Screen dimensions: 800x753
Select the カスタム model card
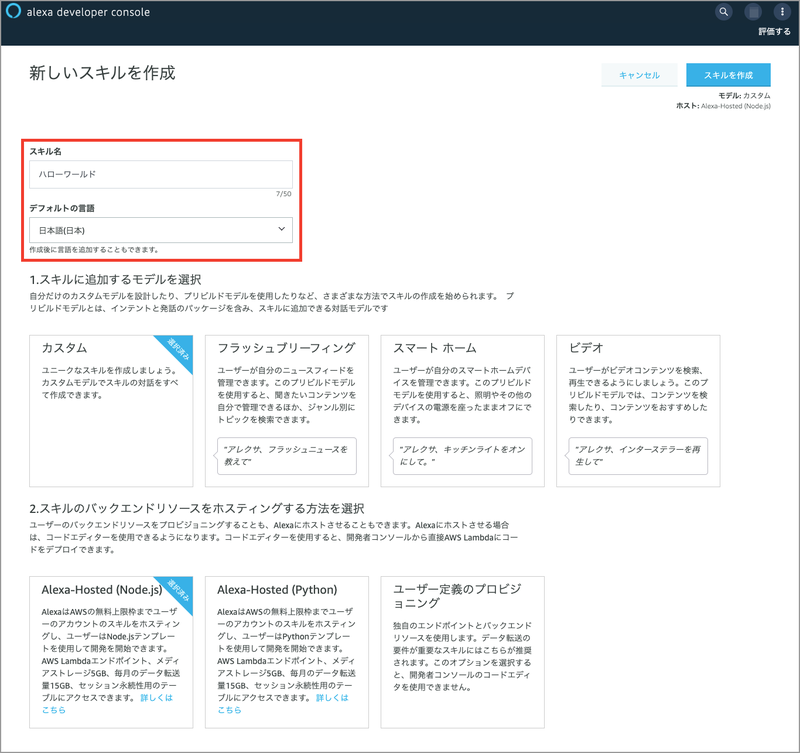click(x=111, y=411)
